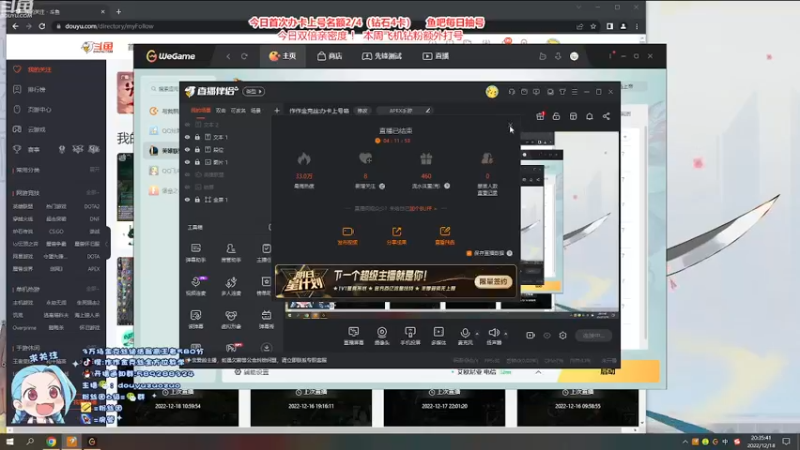Collapse the Douyu sidebar handle arrow

click(x=107, y=243)
